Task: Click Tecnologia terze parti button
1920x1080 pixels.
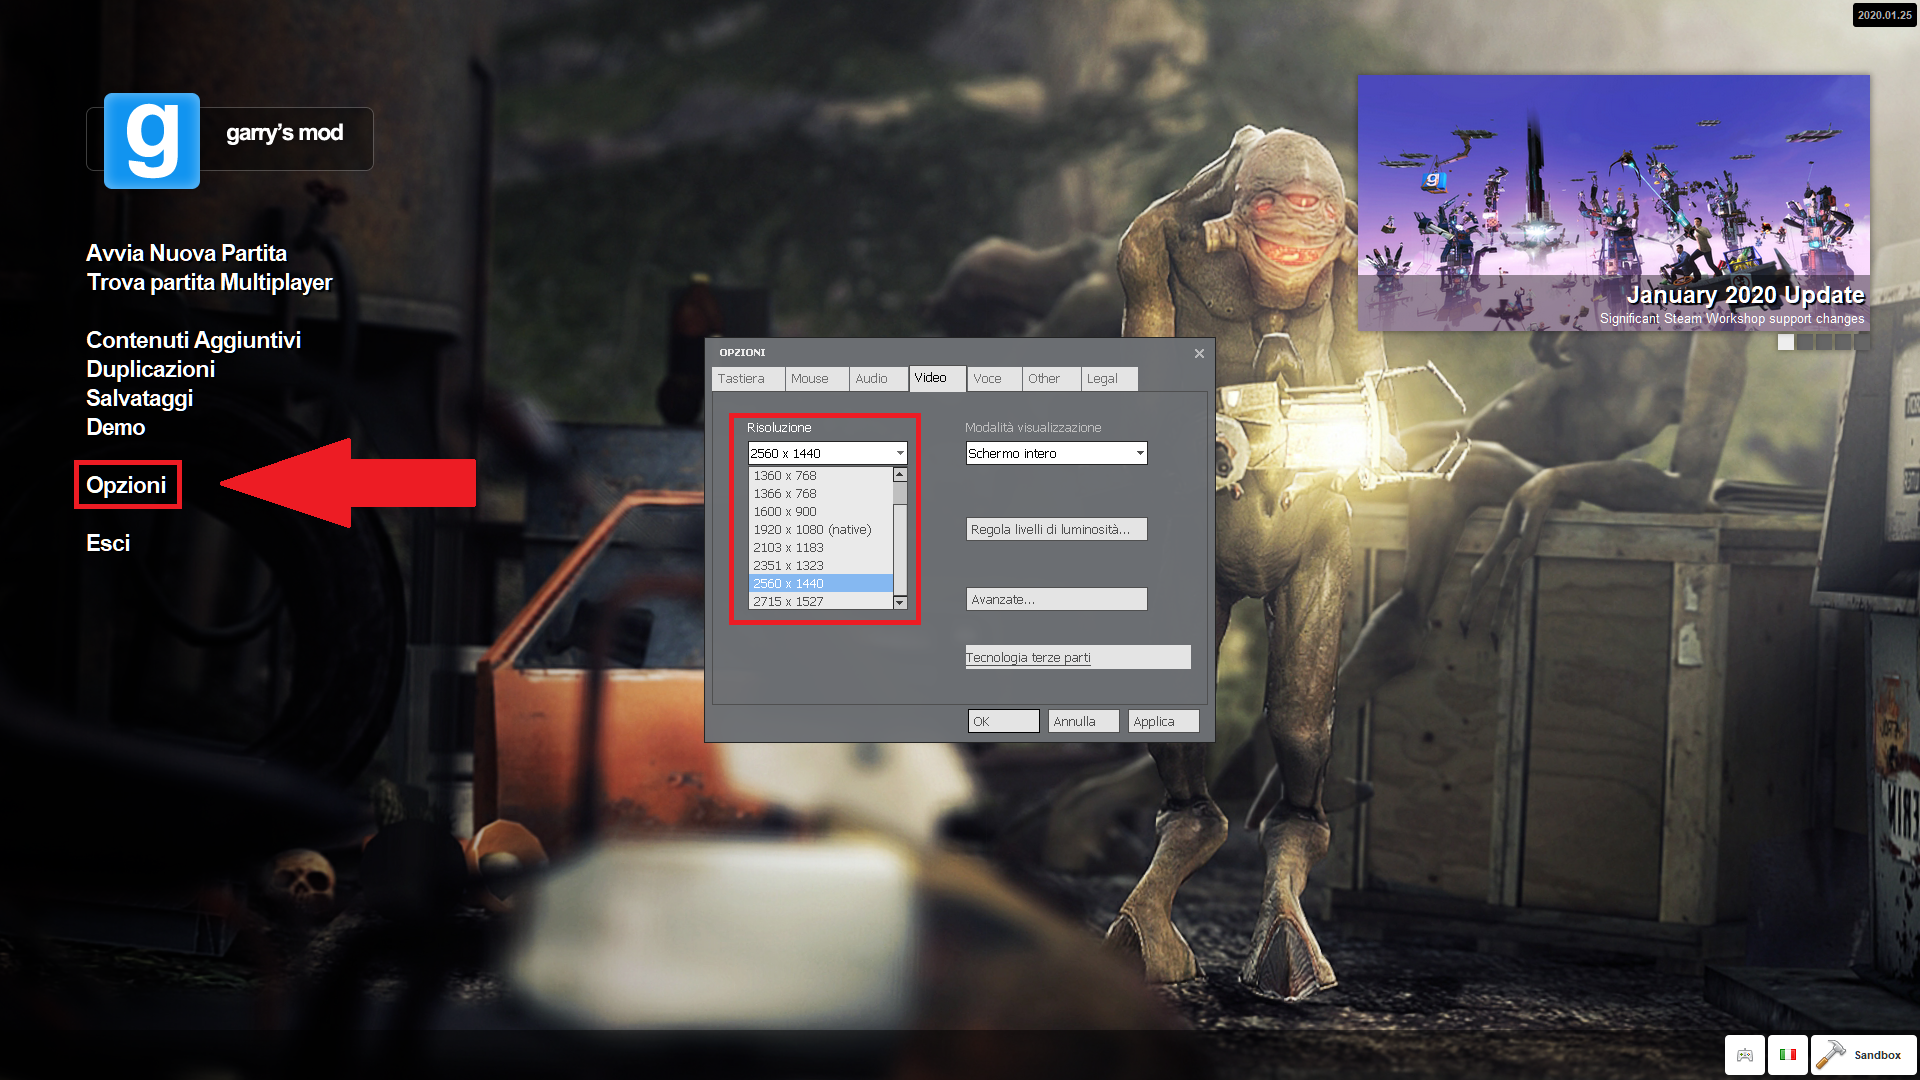Action: [1078, 657]
